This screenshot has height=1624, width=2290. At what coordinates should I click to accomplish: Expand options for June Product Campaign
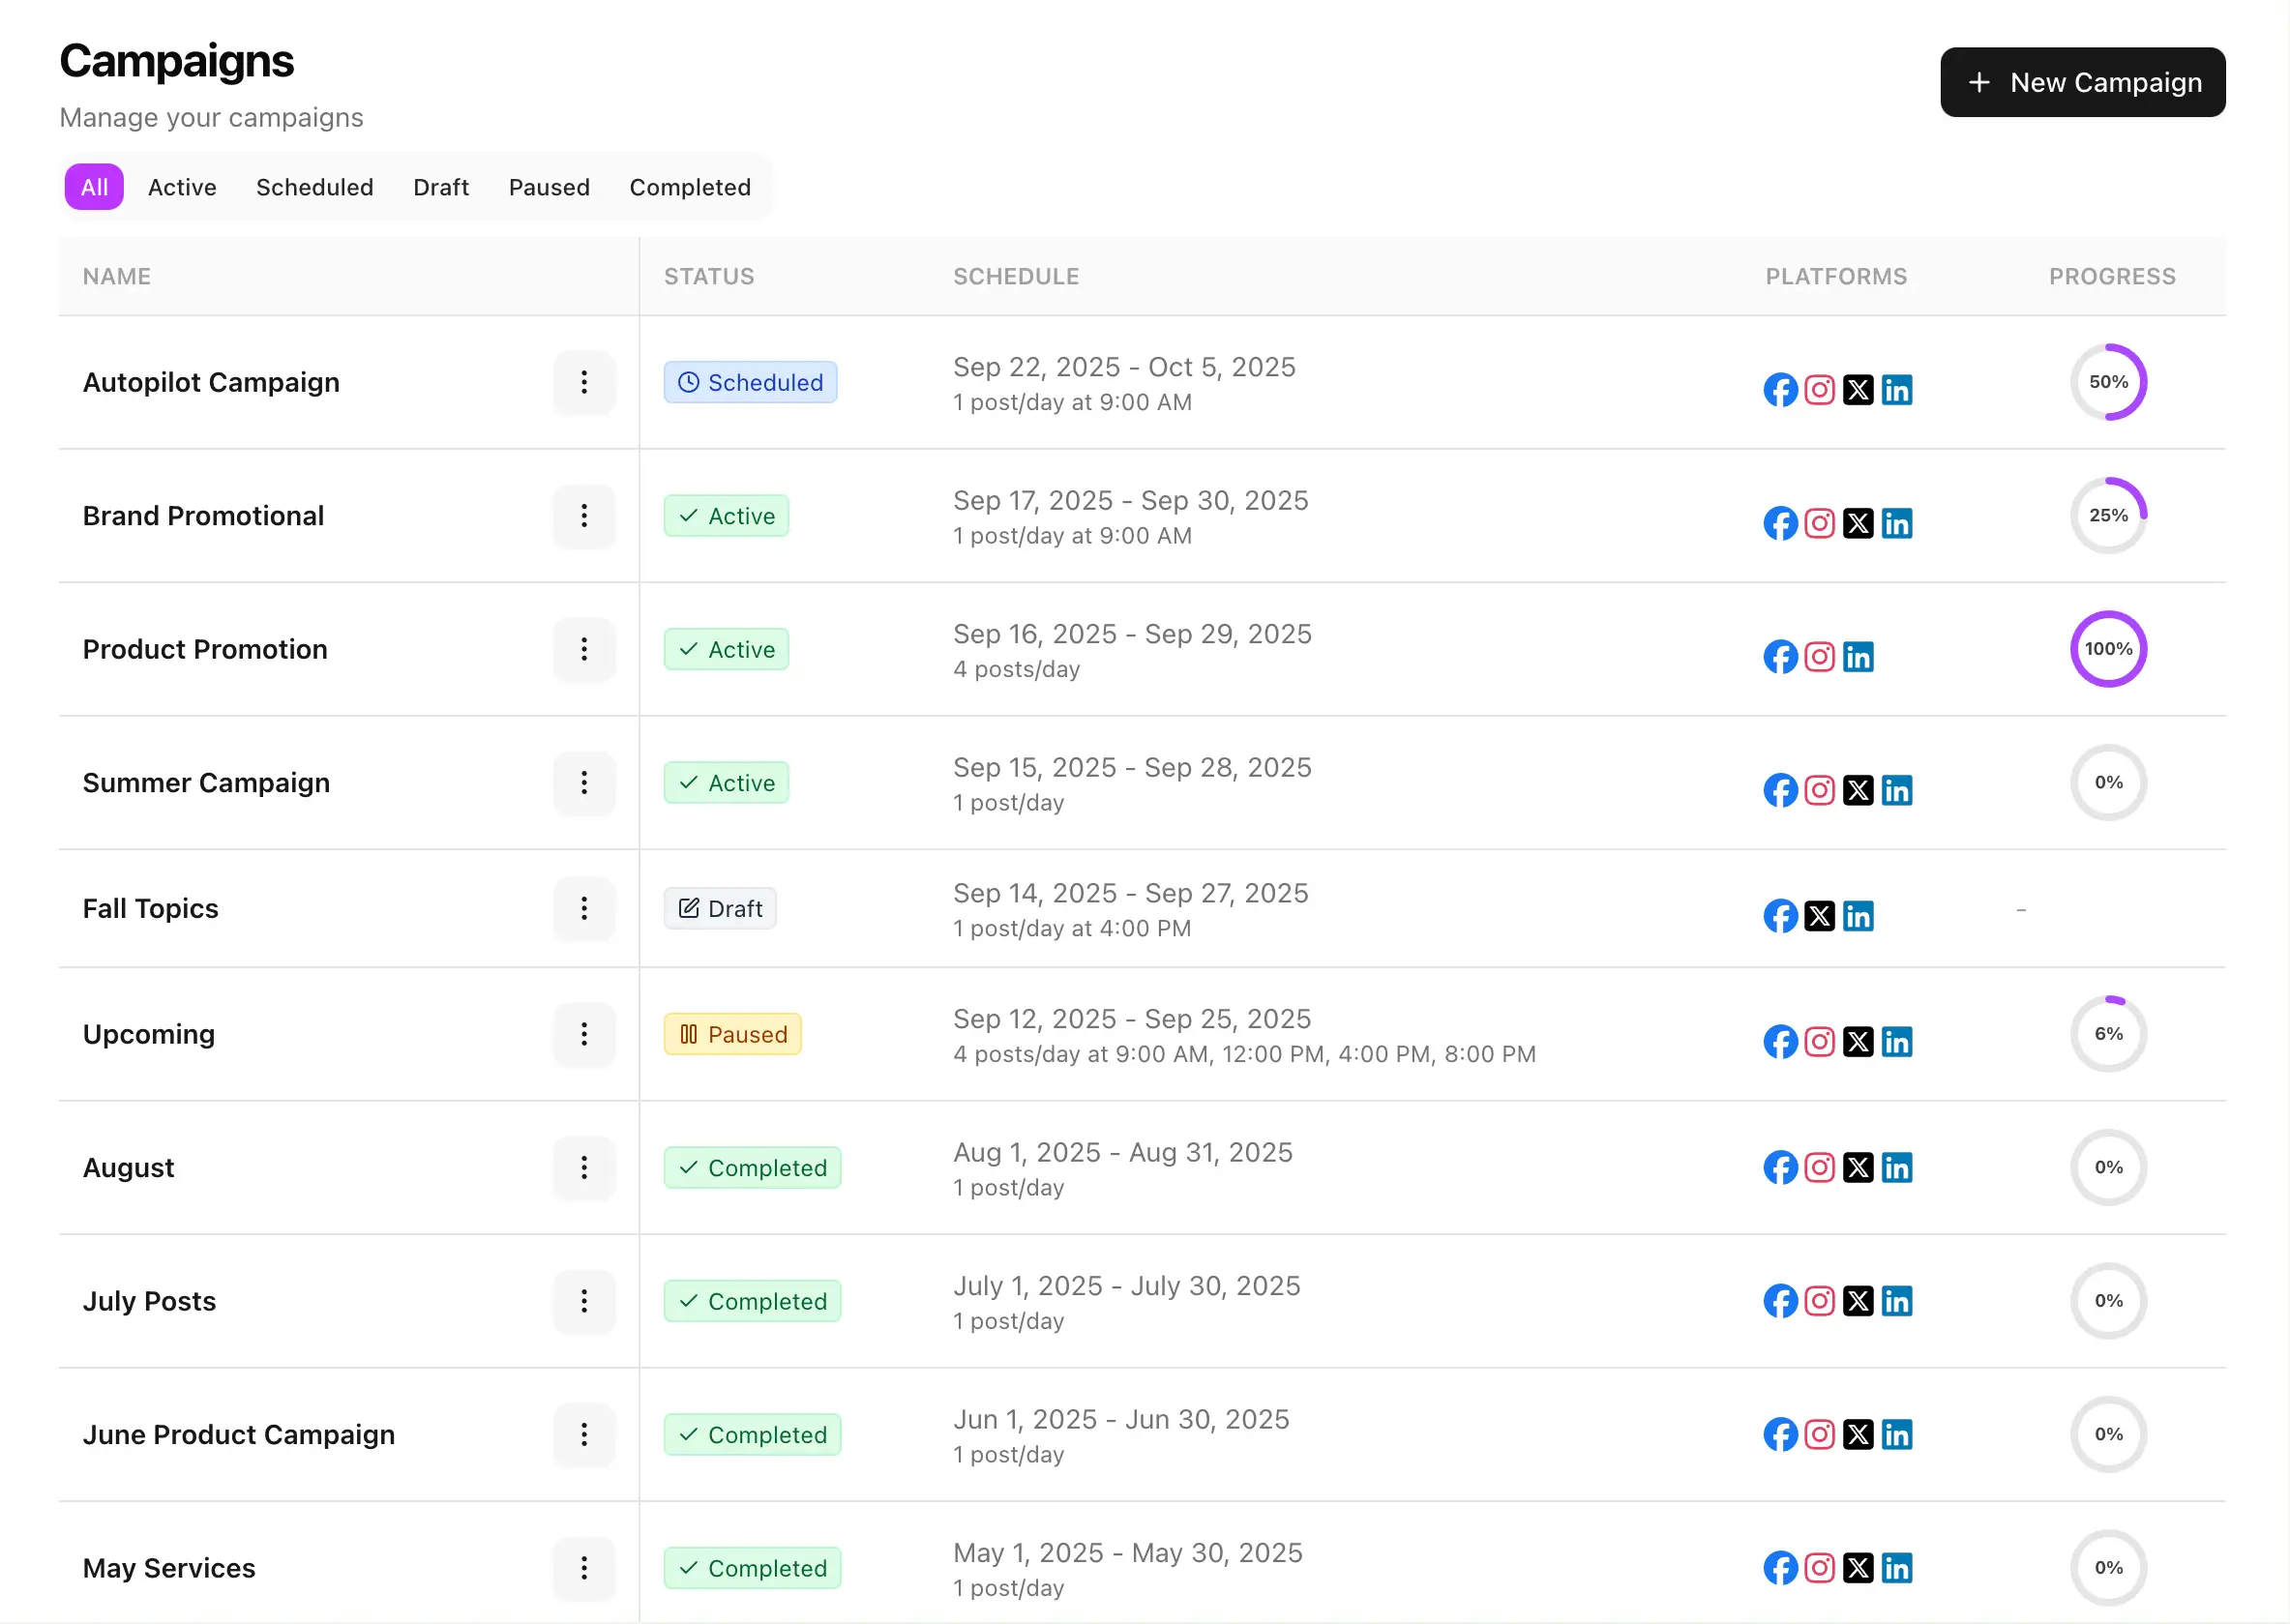(584, 1435)
